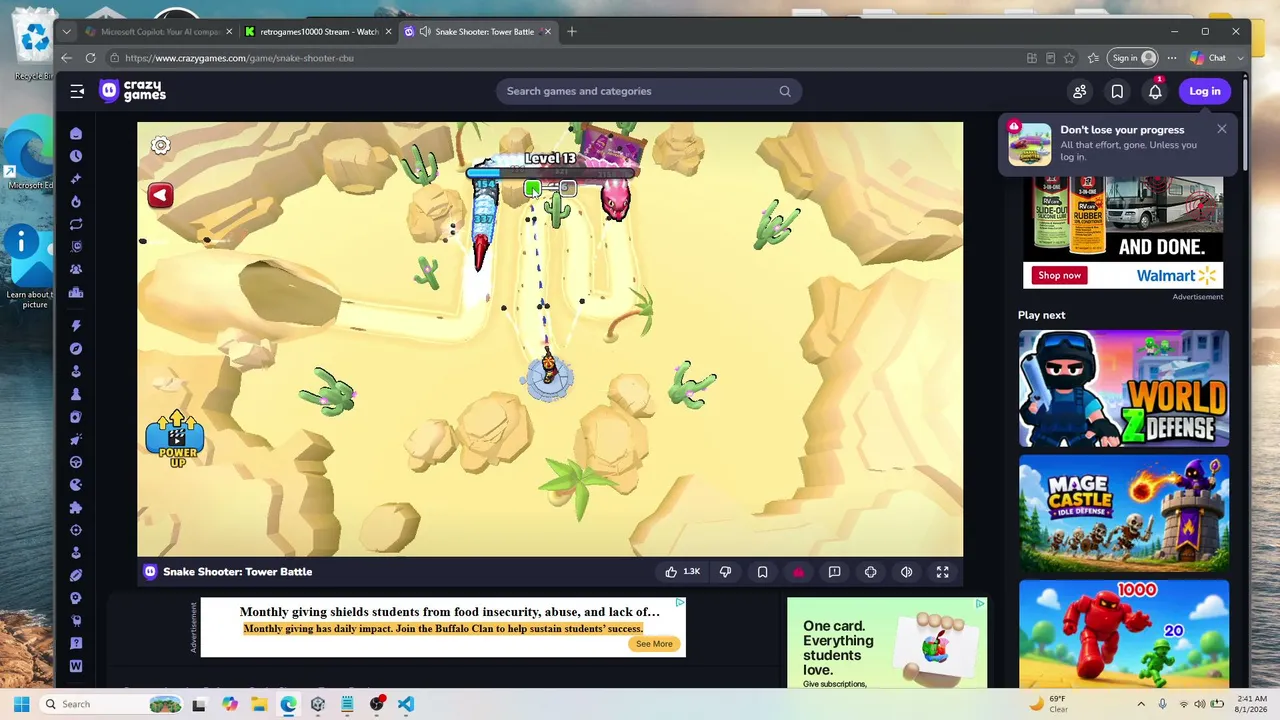The height and width of the screenshot is (720, 1280).
Task: Click the Windows taskbar Search box
Action: pos(112,704)
